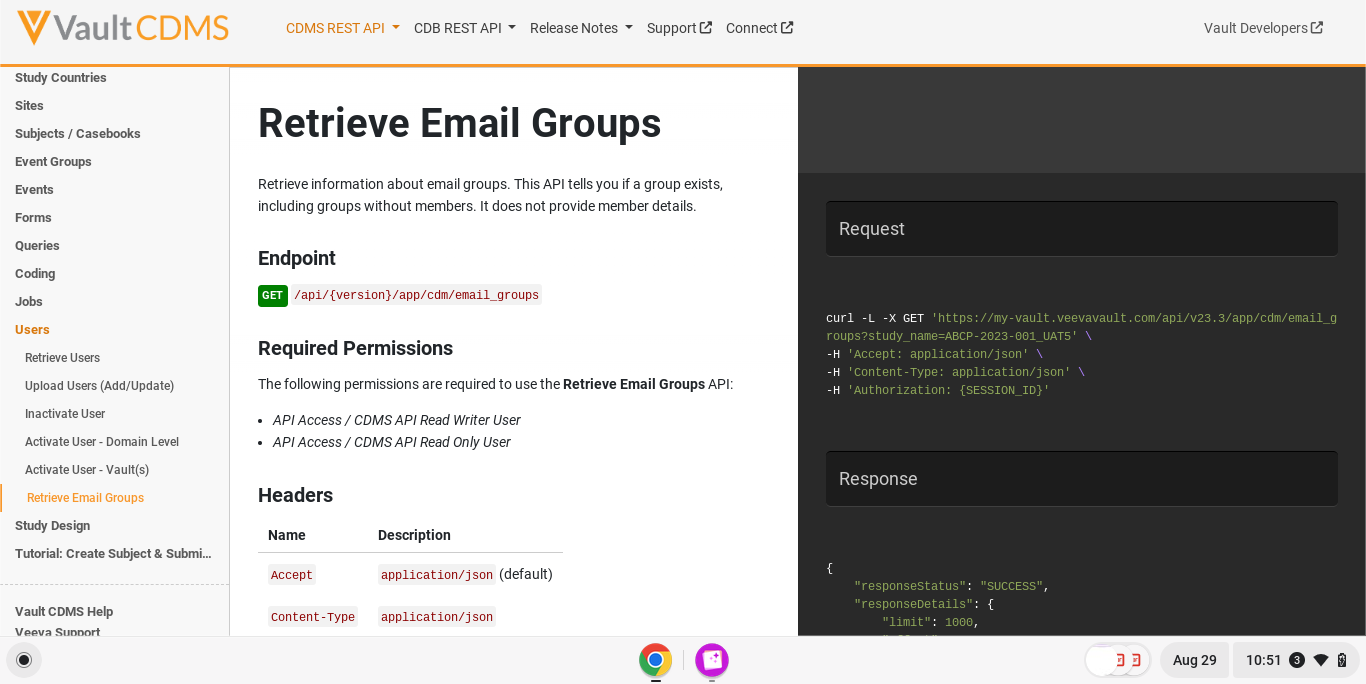Go to Vault Developers site
The image size is (1366, 684).
[x=1263, y=28]
